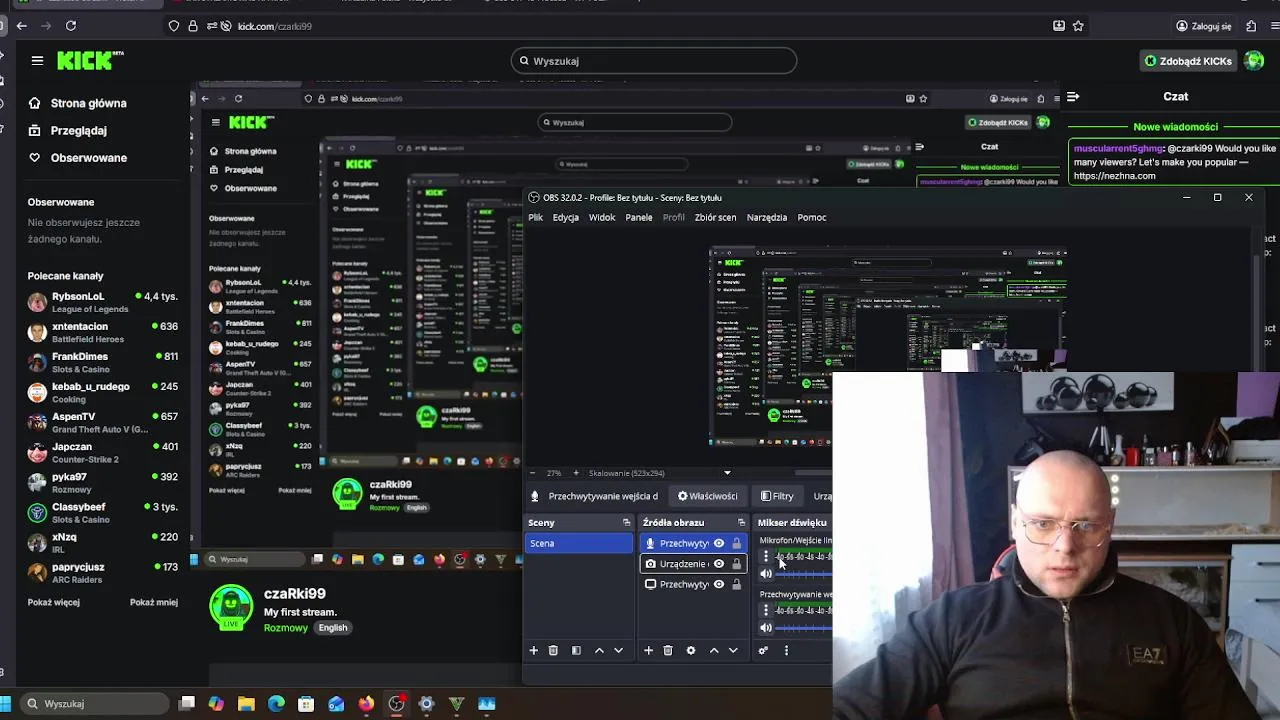
Task: Open the Kick hamburger sidebar menu
Action: point(37,61)
